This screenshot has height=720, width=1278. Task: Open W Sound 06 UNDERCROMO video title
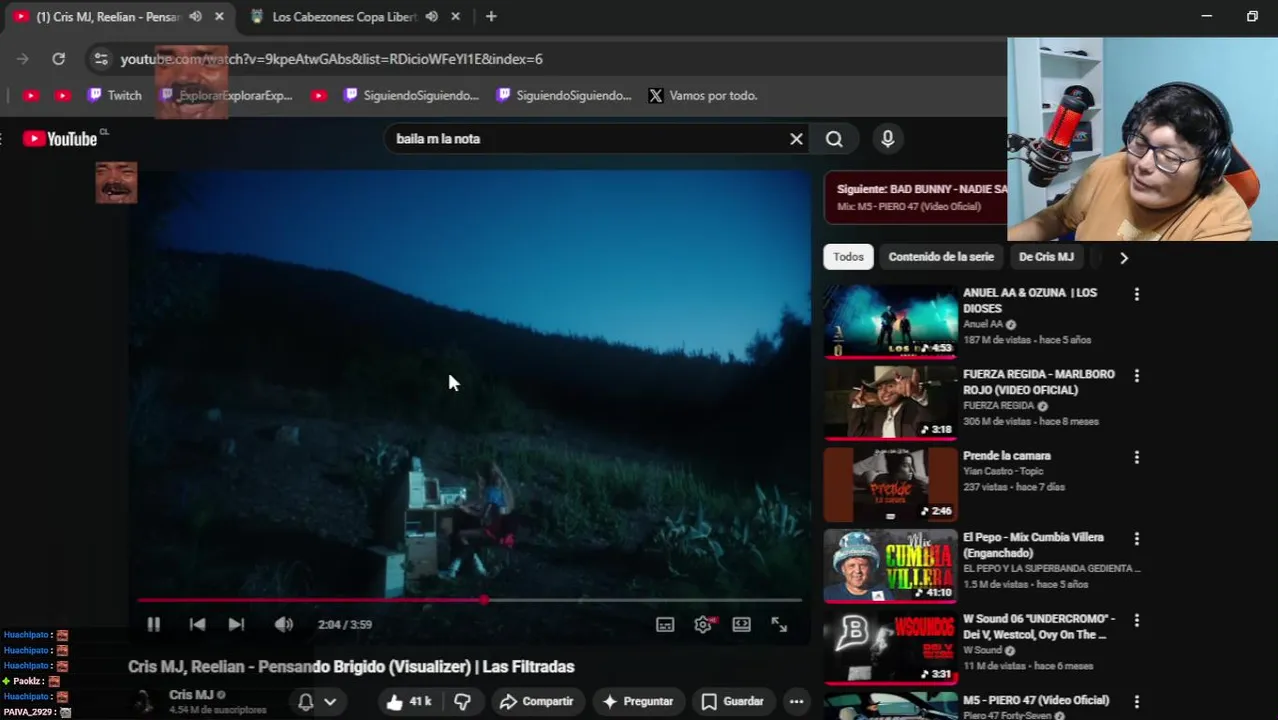[x=1039, y=626]
